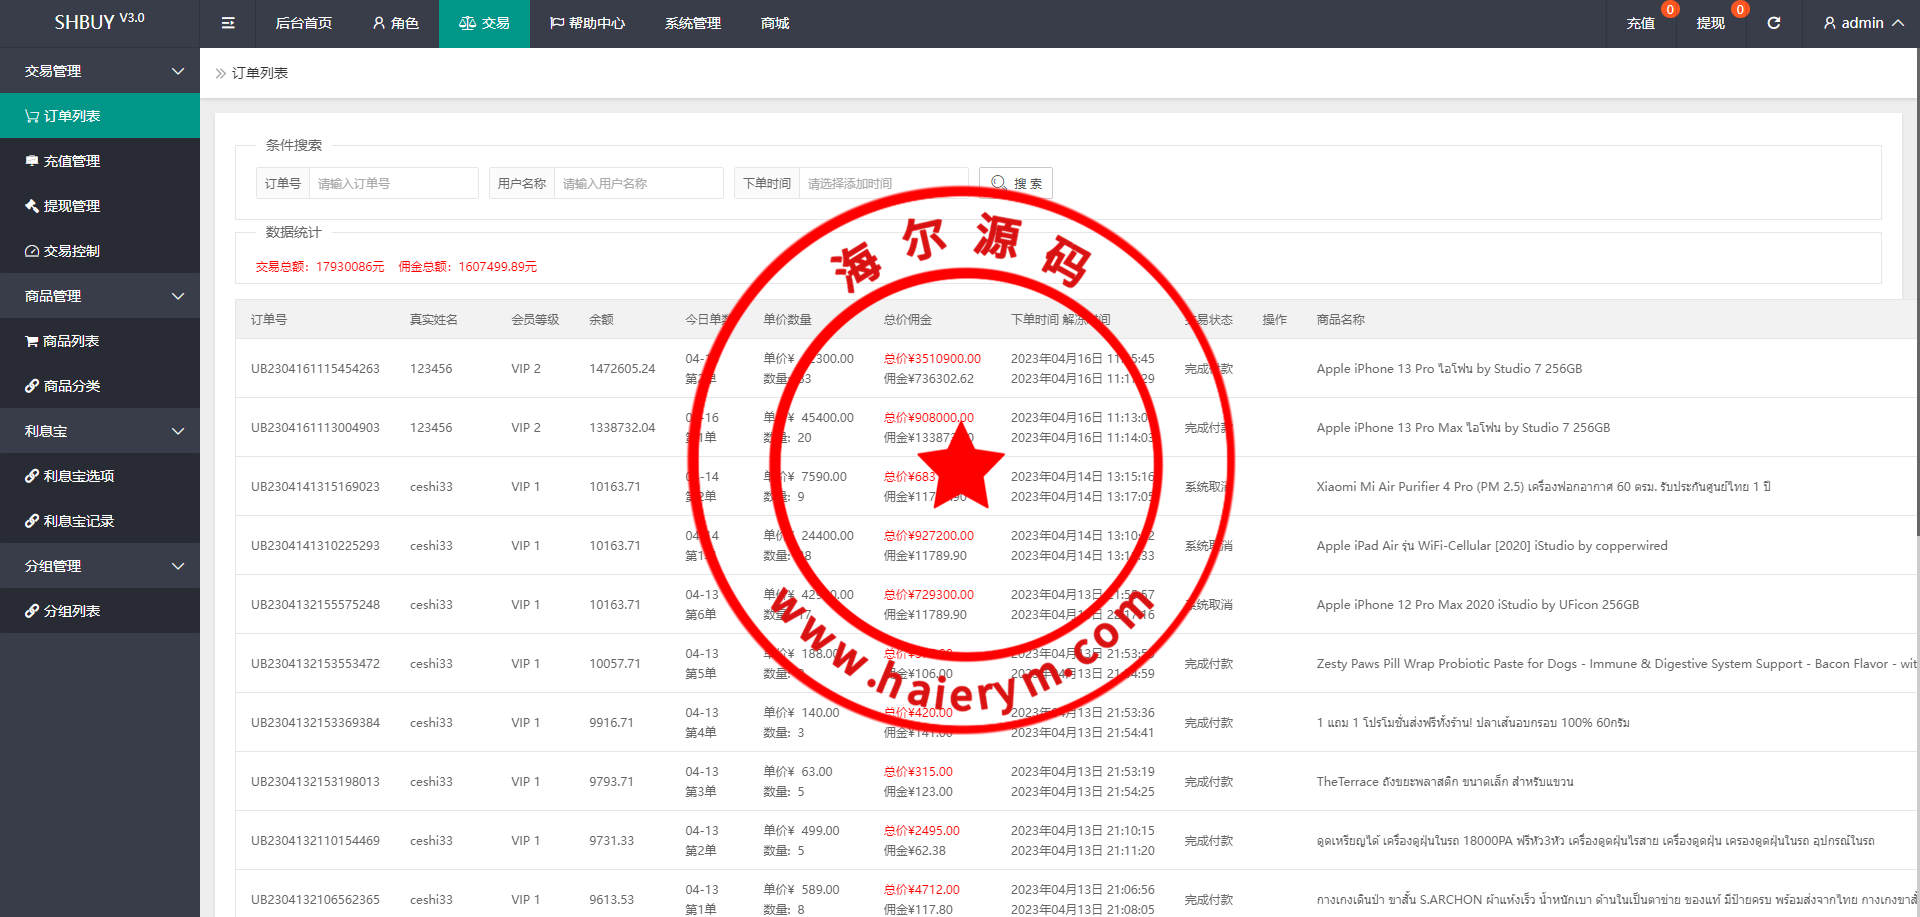Open 商品列表 in the sidebar

tap(70, 341)
